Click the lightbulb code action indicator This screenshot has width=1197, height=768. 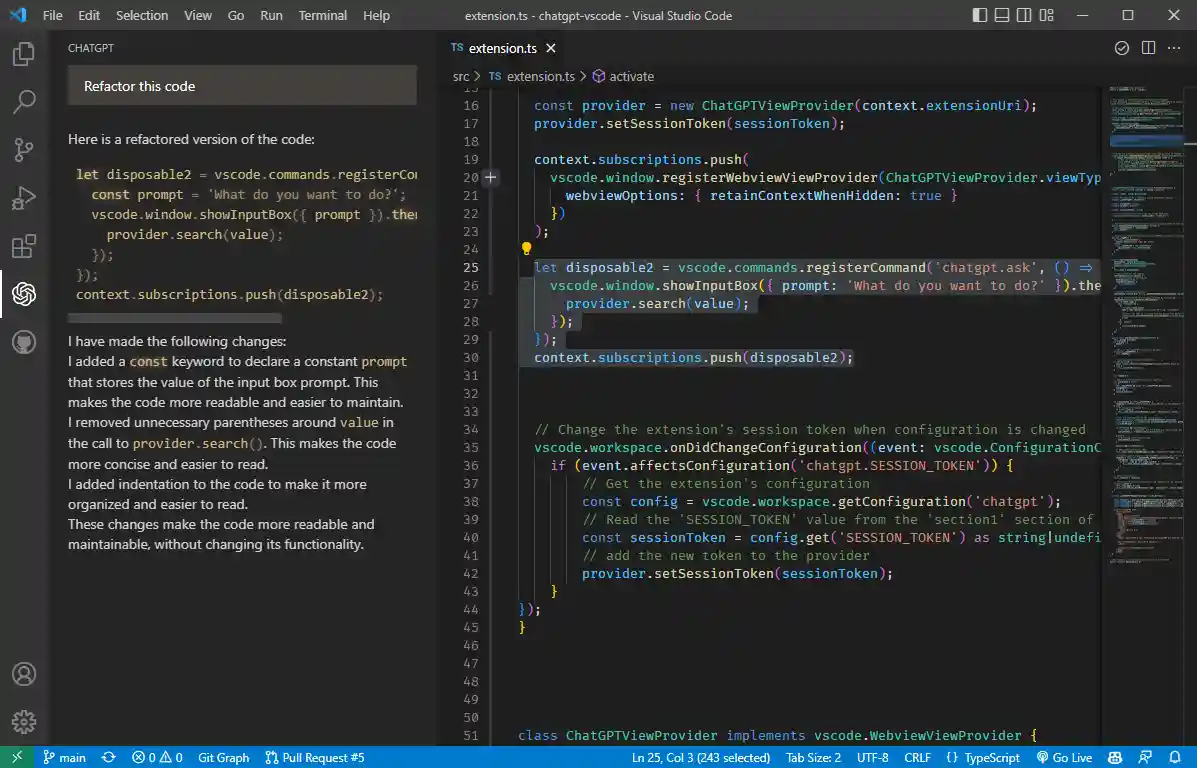[527, 247]
